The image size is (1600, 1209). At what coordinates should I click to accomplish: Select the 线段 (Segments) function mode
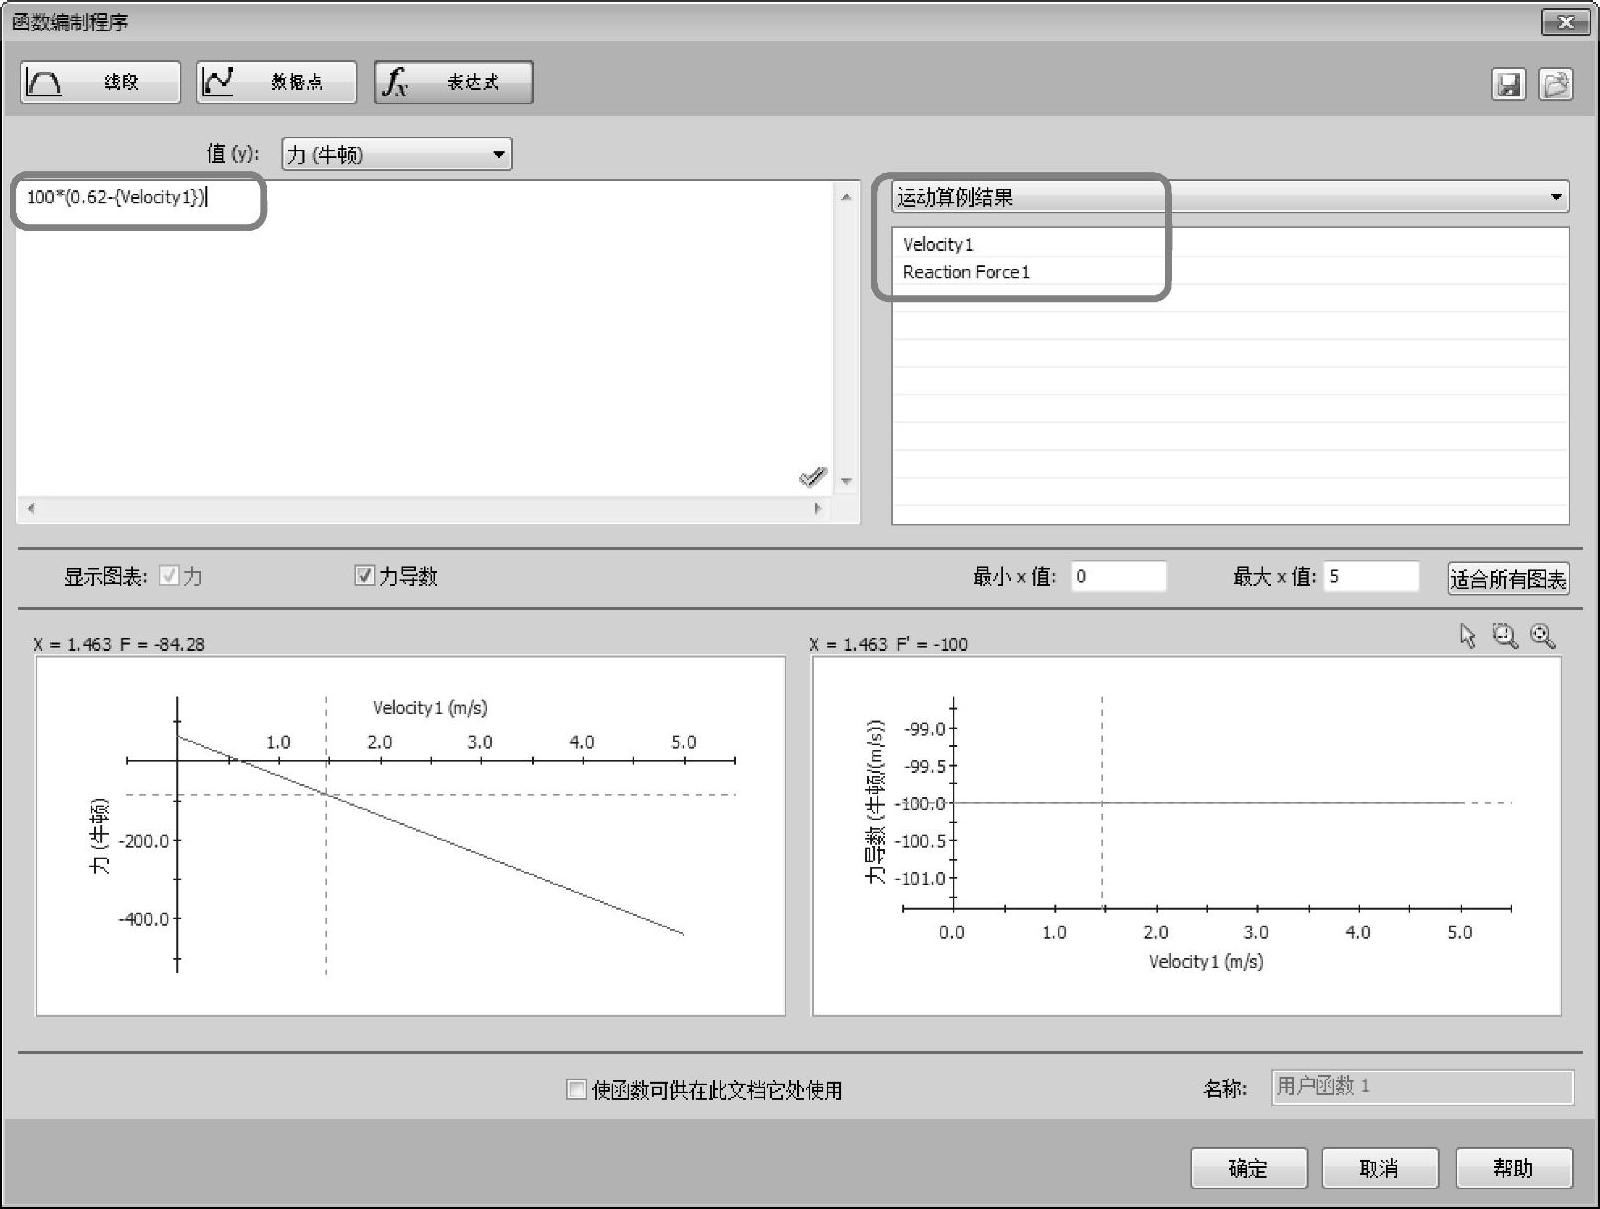tap(100, 82)
